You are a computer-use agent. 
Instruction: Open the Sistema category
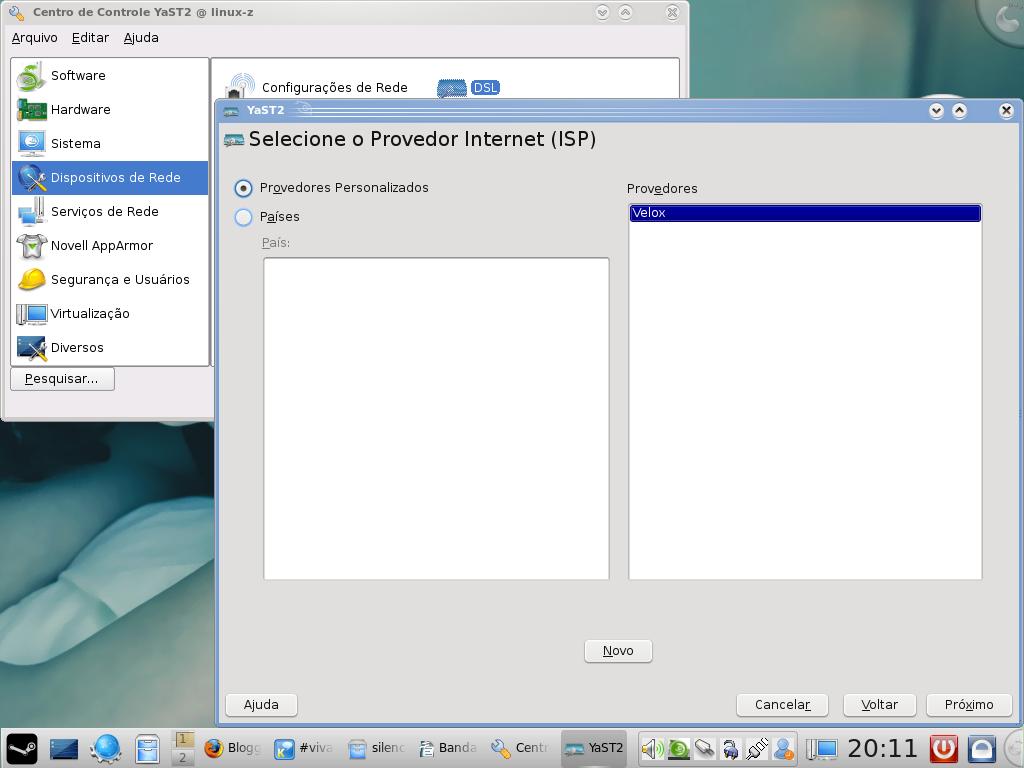[x=110, y=144]
